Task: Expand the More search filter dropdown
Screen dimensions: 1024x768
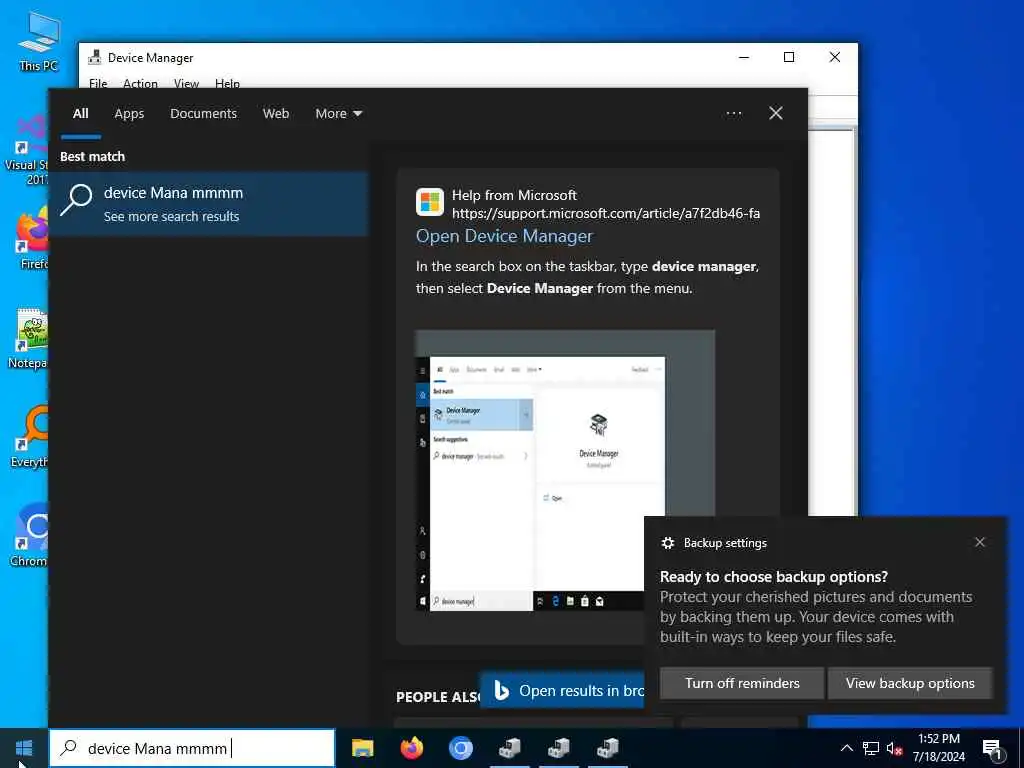Action: coord(338,114)
